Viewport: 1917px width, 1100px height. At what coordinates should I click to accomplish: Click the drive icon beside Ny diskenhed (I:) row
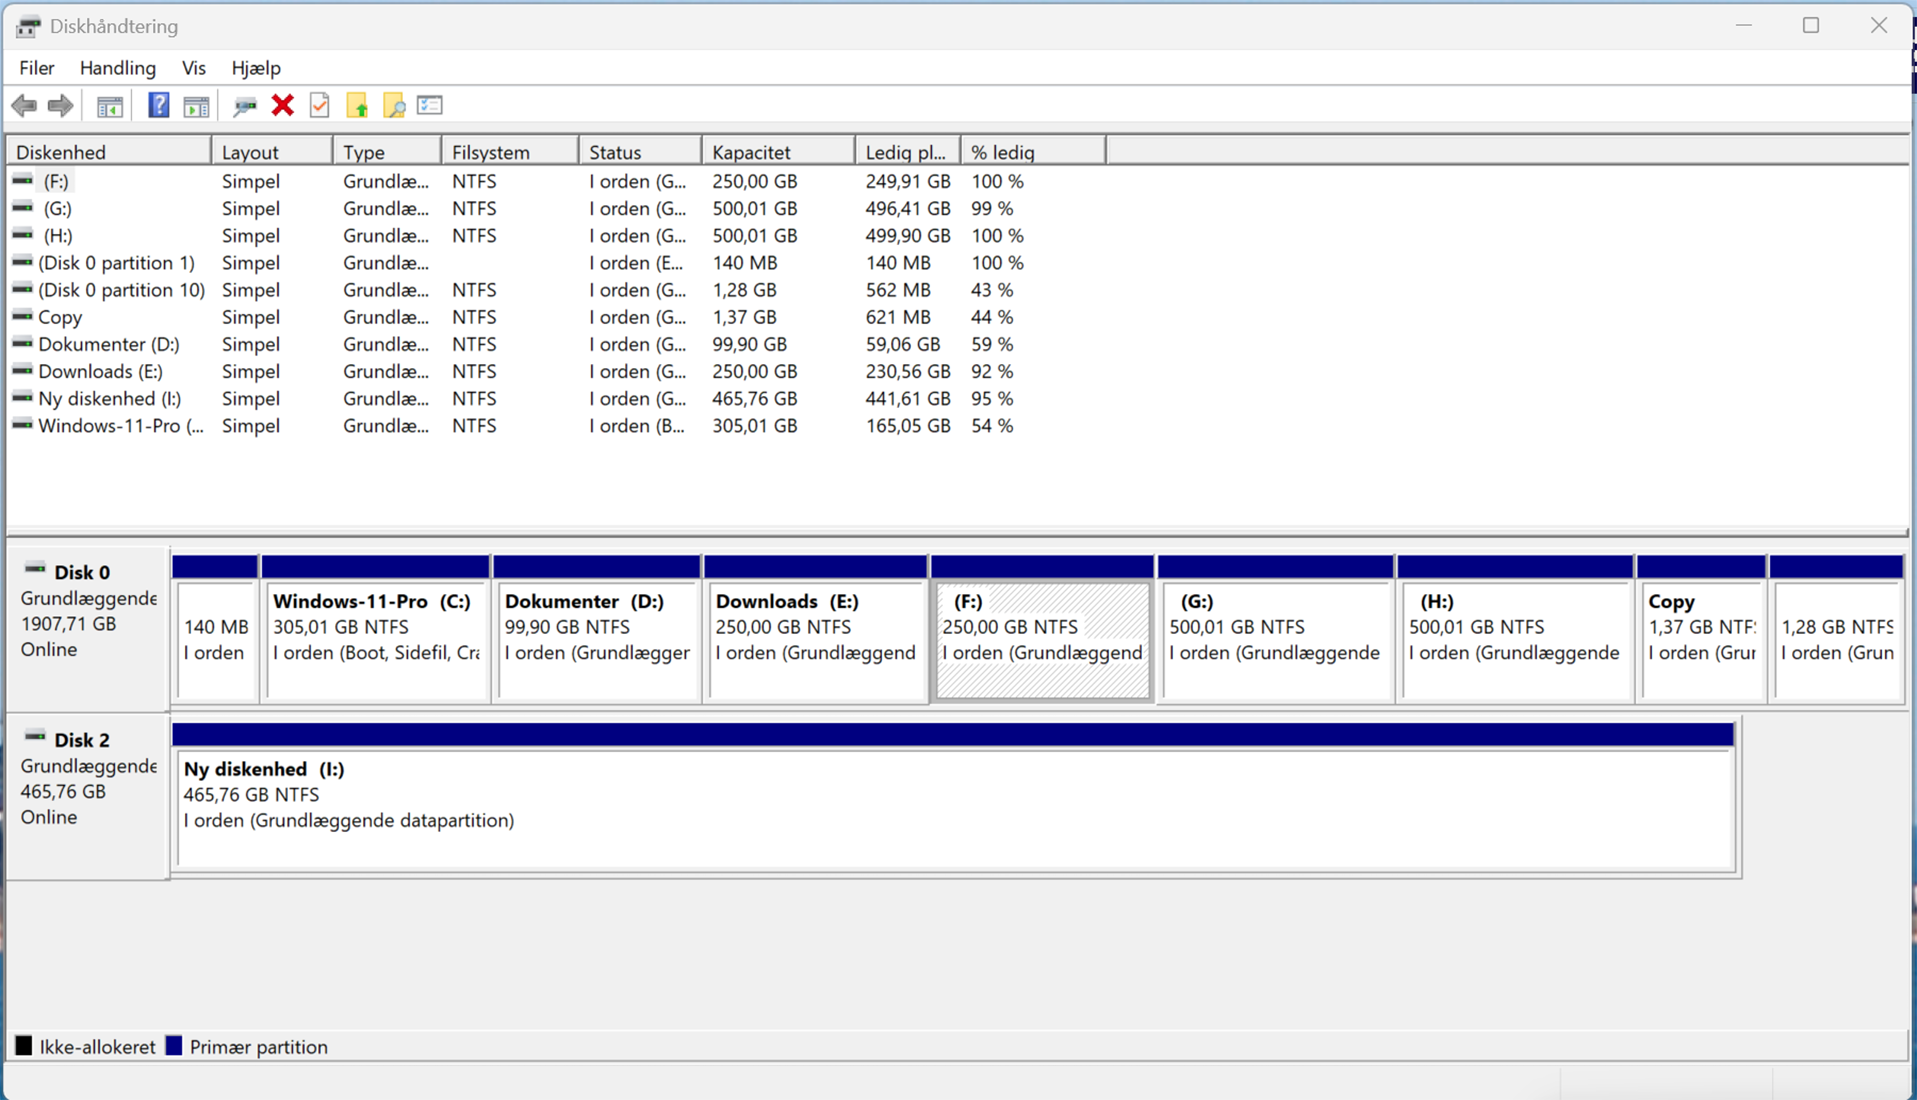pos(22,397)
